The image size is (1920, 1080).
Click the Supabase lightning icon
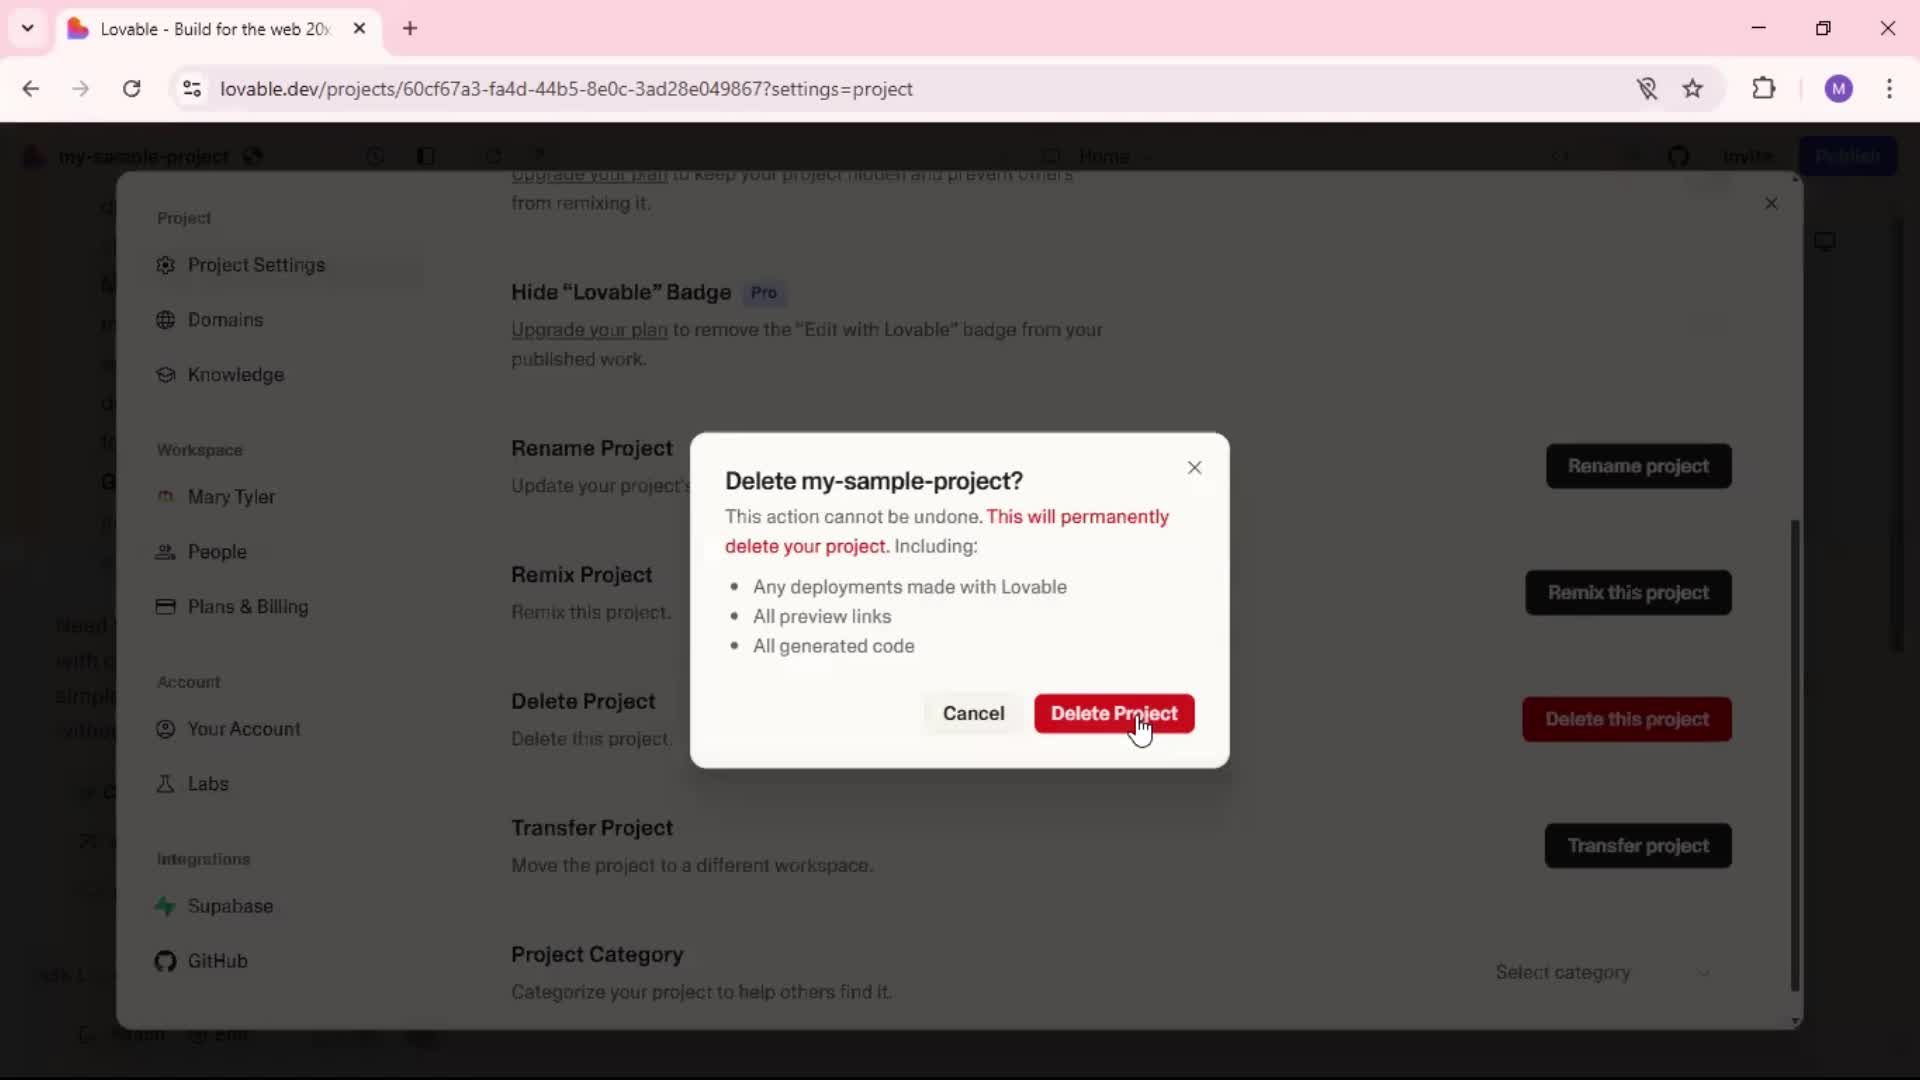click(x=166, y=906)
